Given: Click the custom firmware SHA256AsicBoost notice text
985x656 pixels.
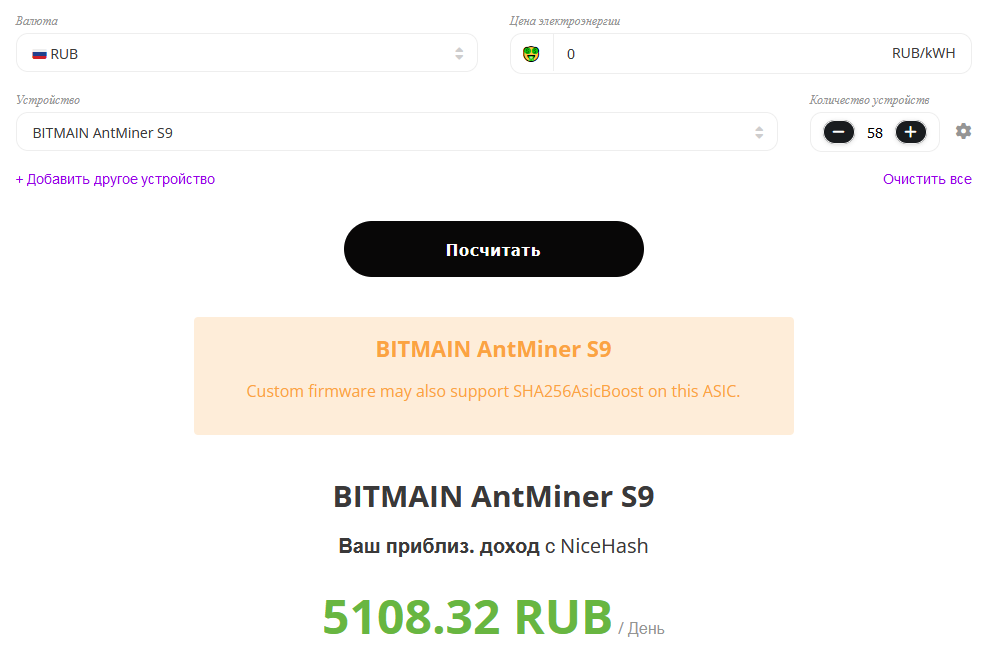Looking at the screenshot, I should (493, 391).
